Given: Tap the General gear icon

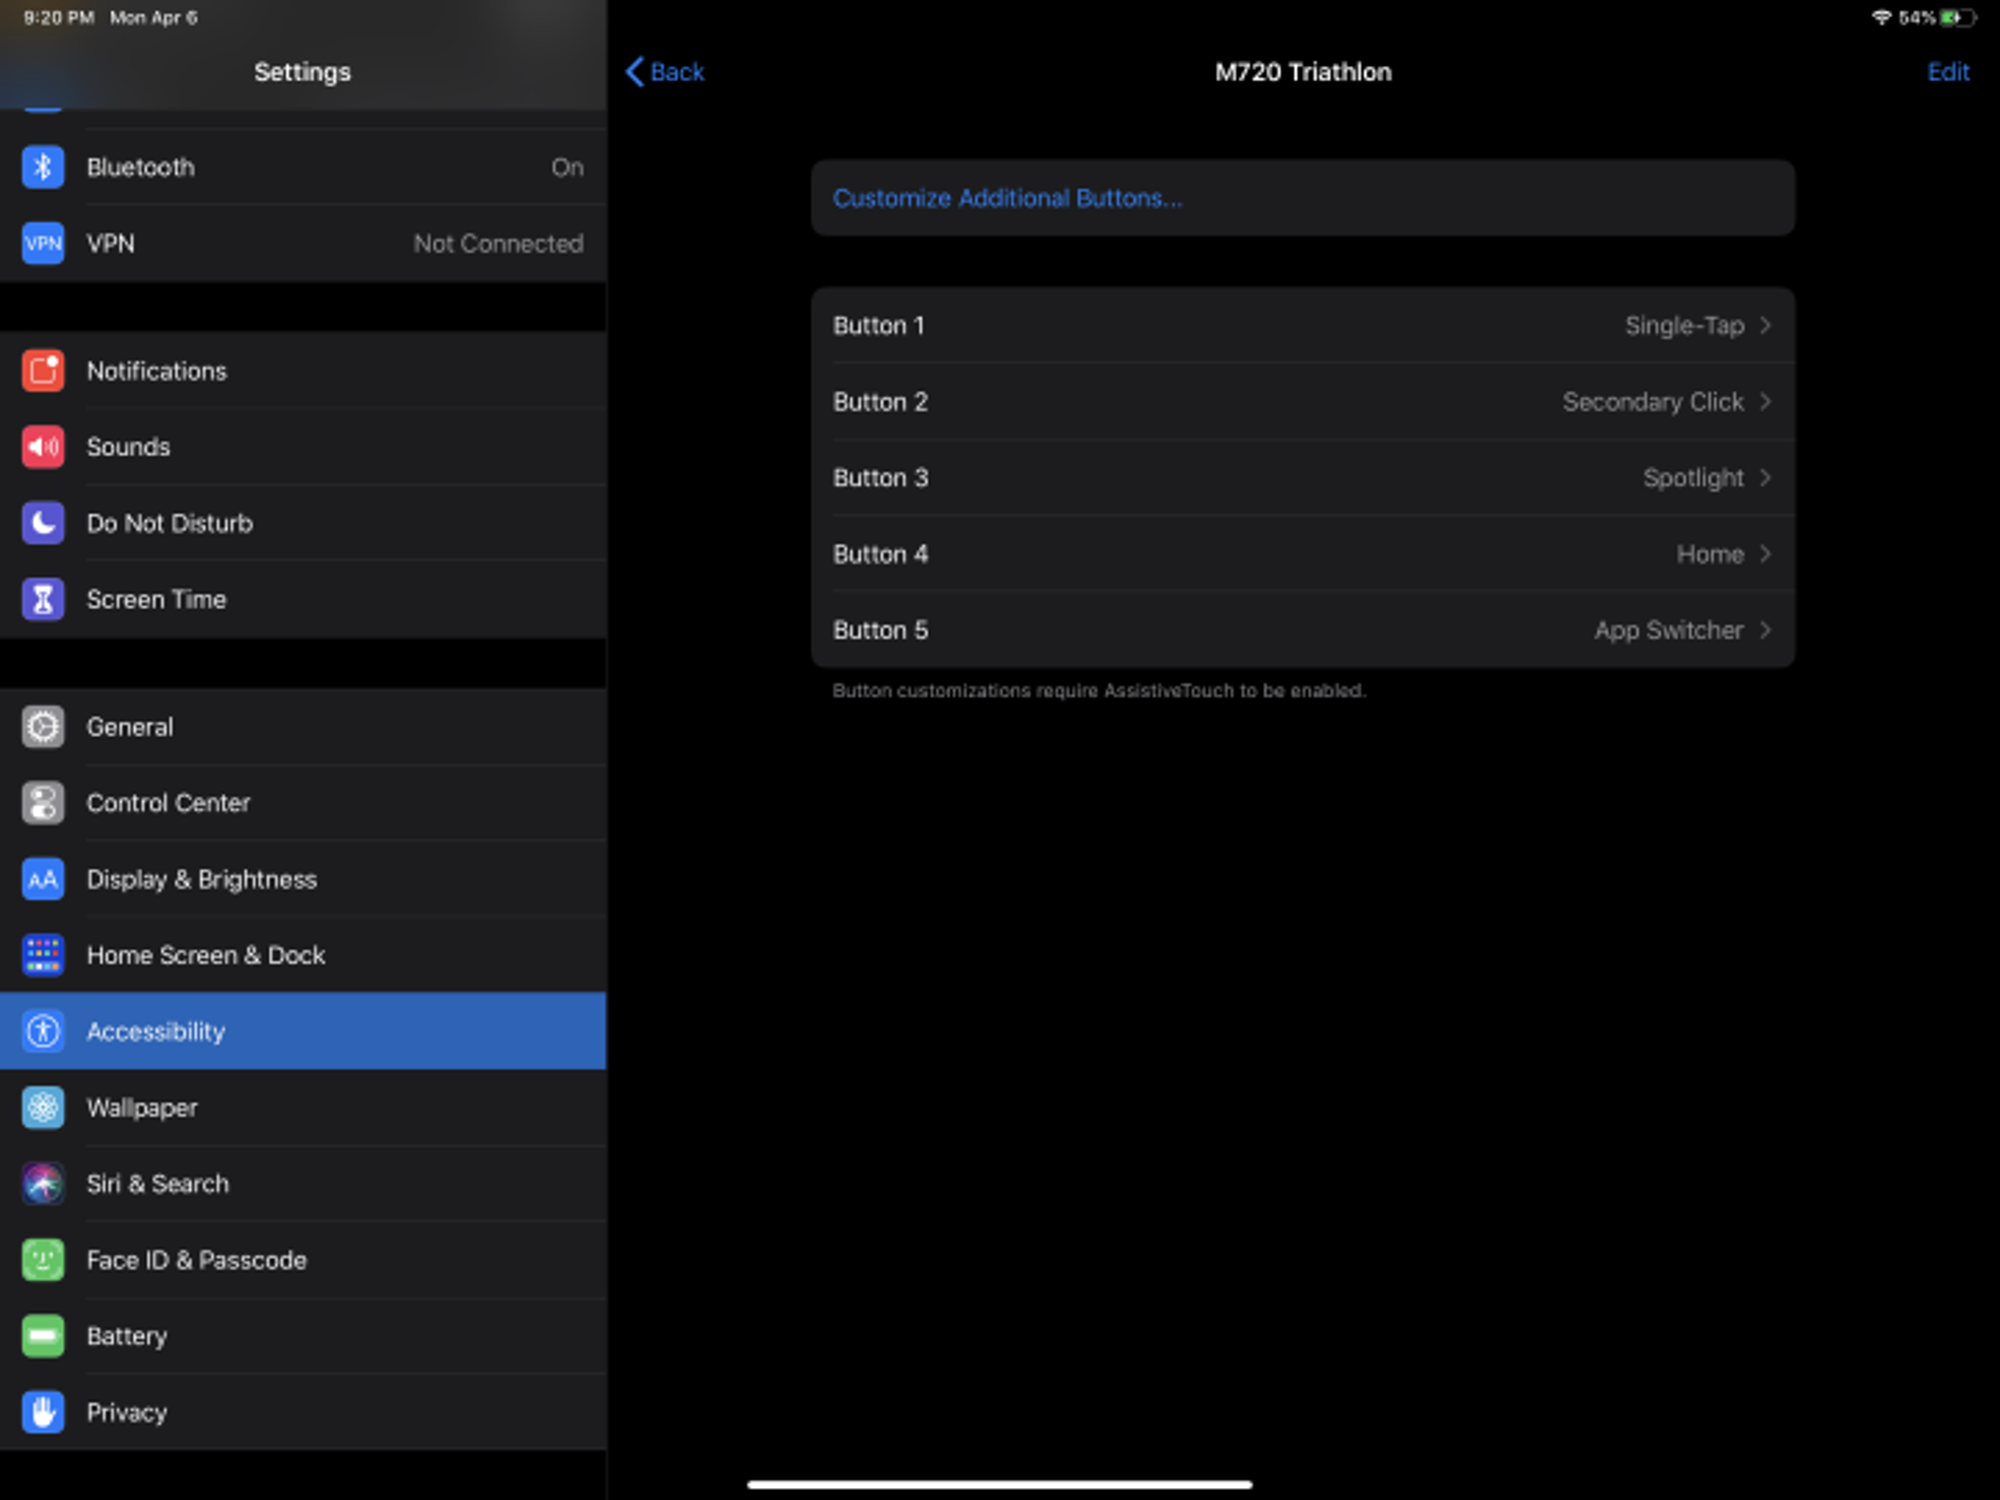Looking at the screenshot, I should (43, 727).
